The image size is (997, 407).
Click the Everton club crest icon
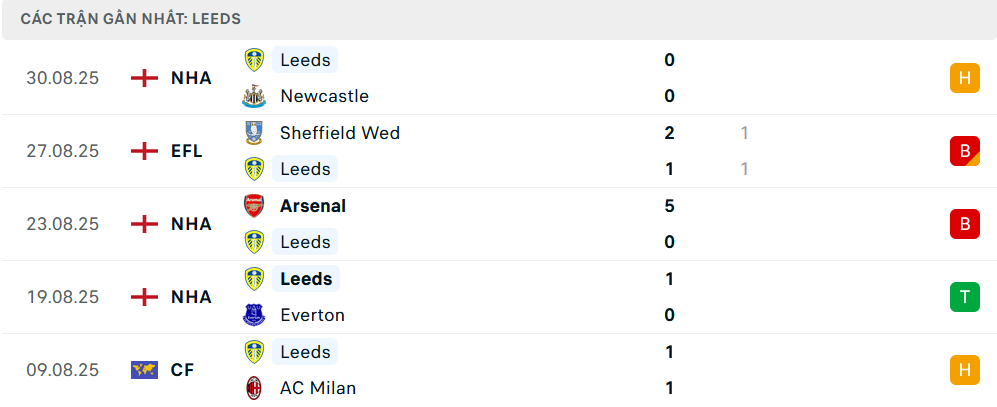tap(254, 315)
